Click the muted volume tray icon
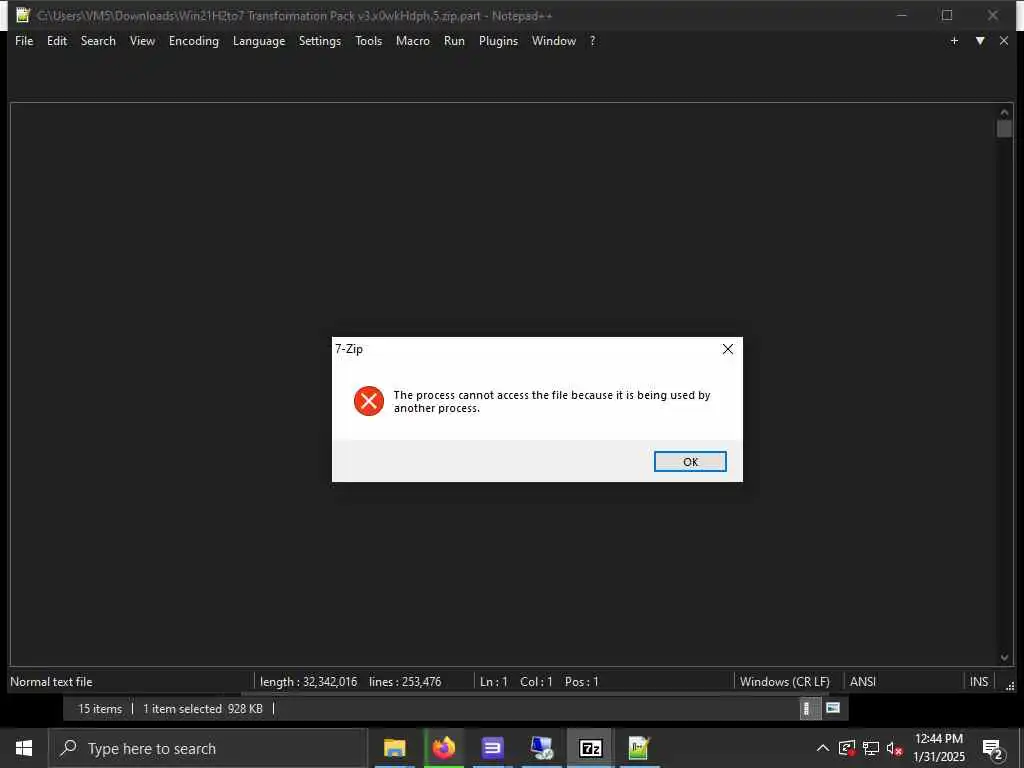Viewport: 1024px width, 768px height. point(894,748)
